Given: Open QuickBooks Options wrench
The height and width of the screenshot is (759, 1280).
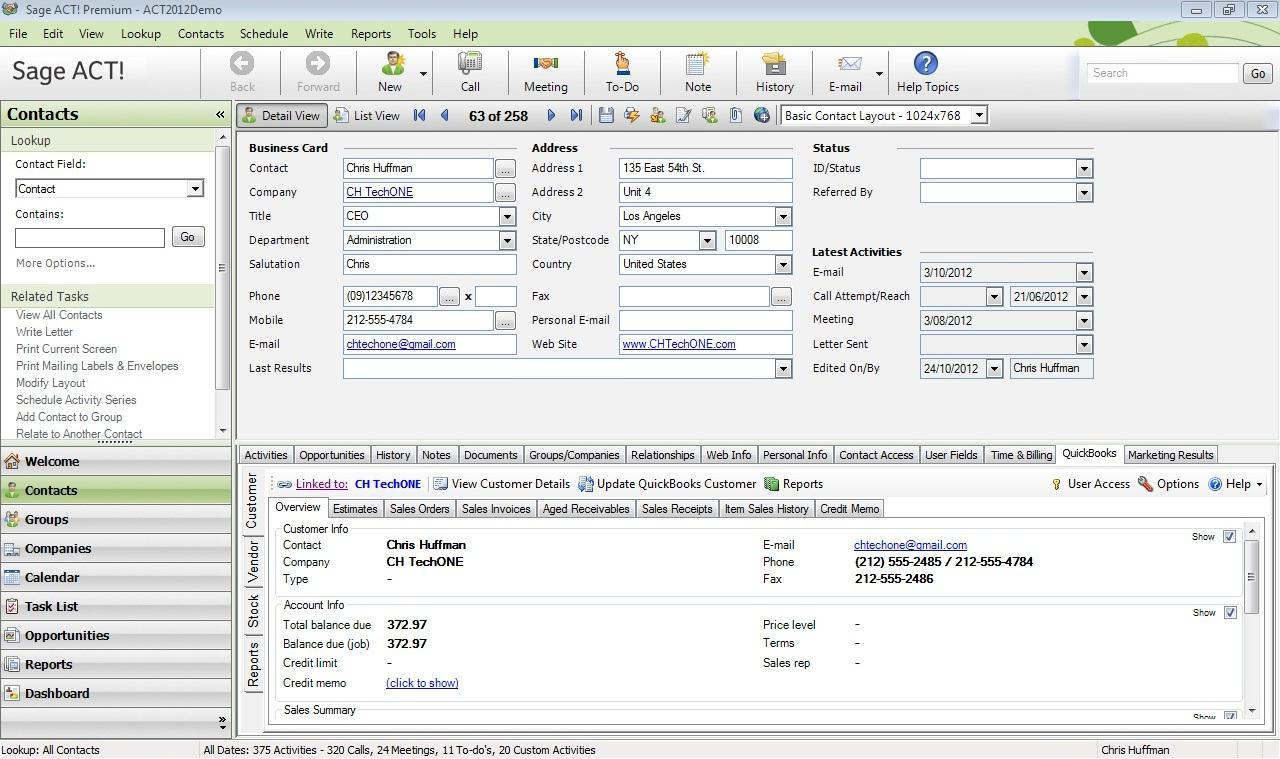Looking at the screenshot, I should click(1168, 484).
